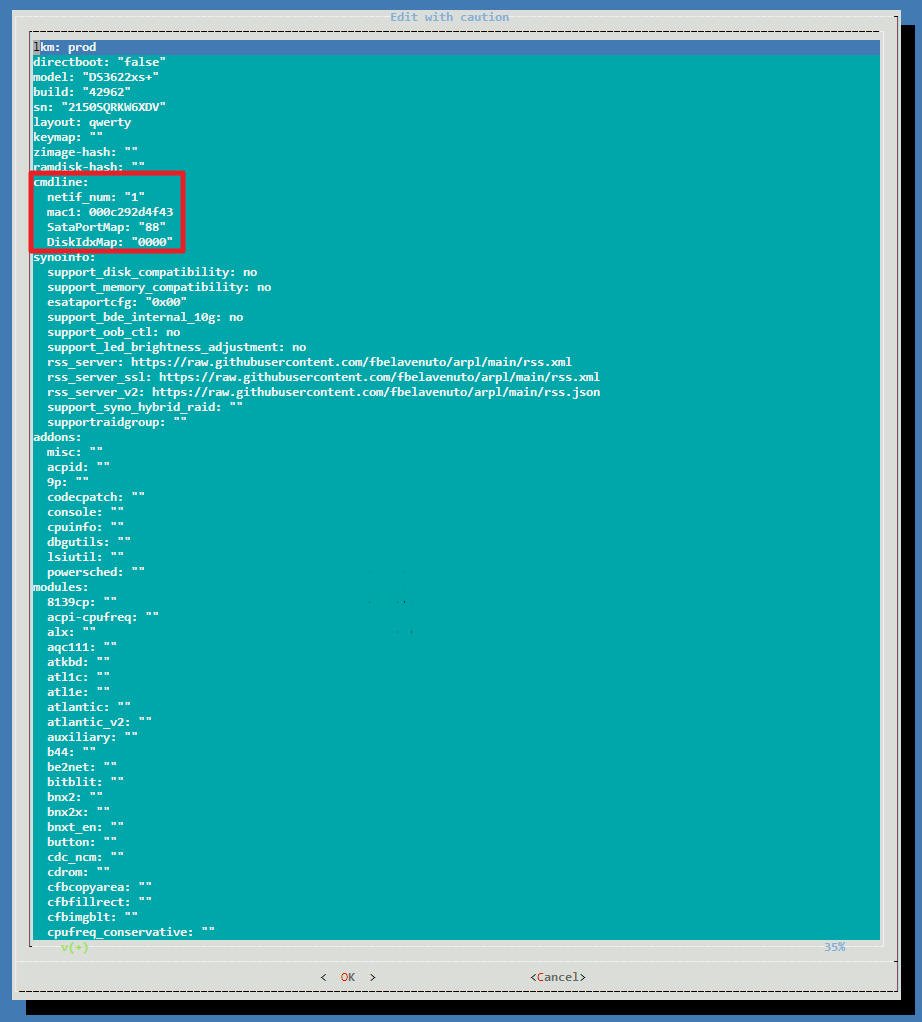
Task: Click the 35% scroll position indicator
Action: (834, 947)
